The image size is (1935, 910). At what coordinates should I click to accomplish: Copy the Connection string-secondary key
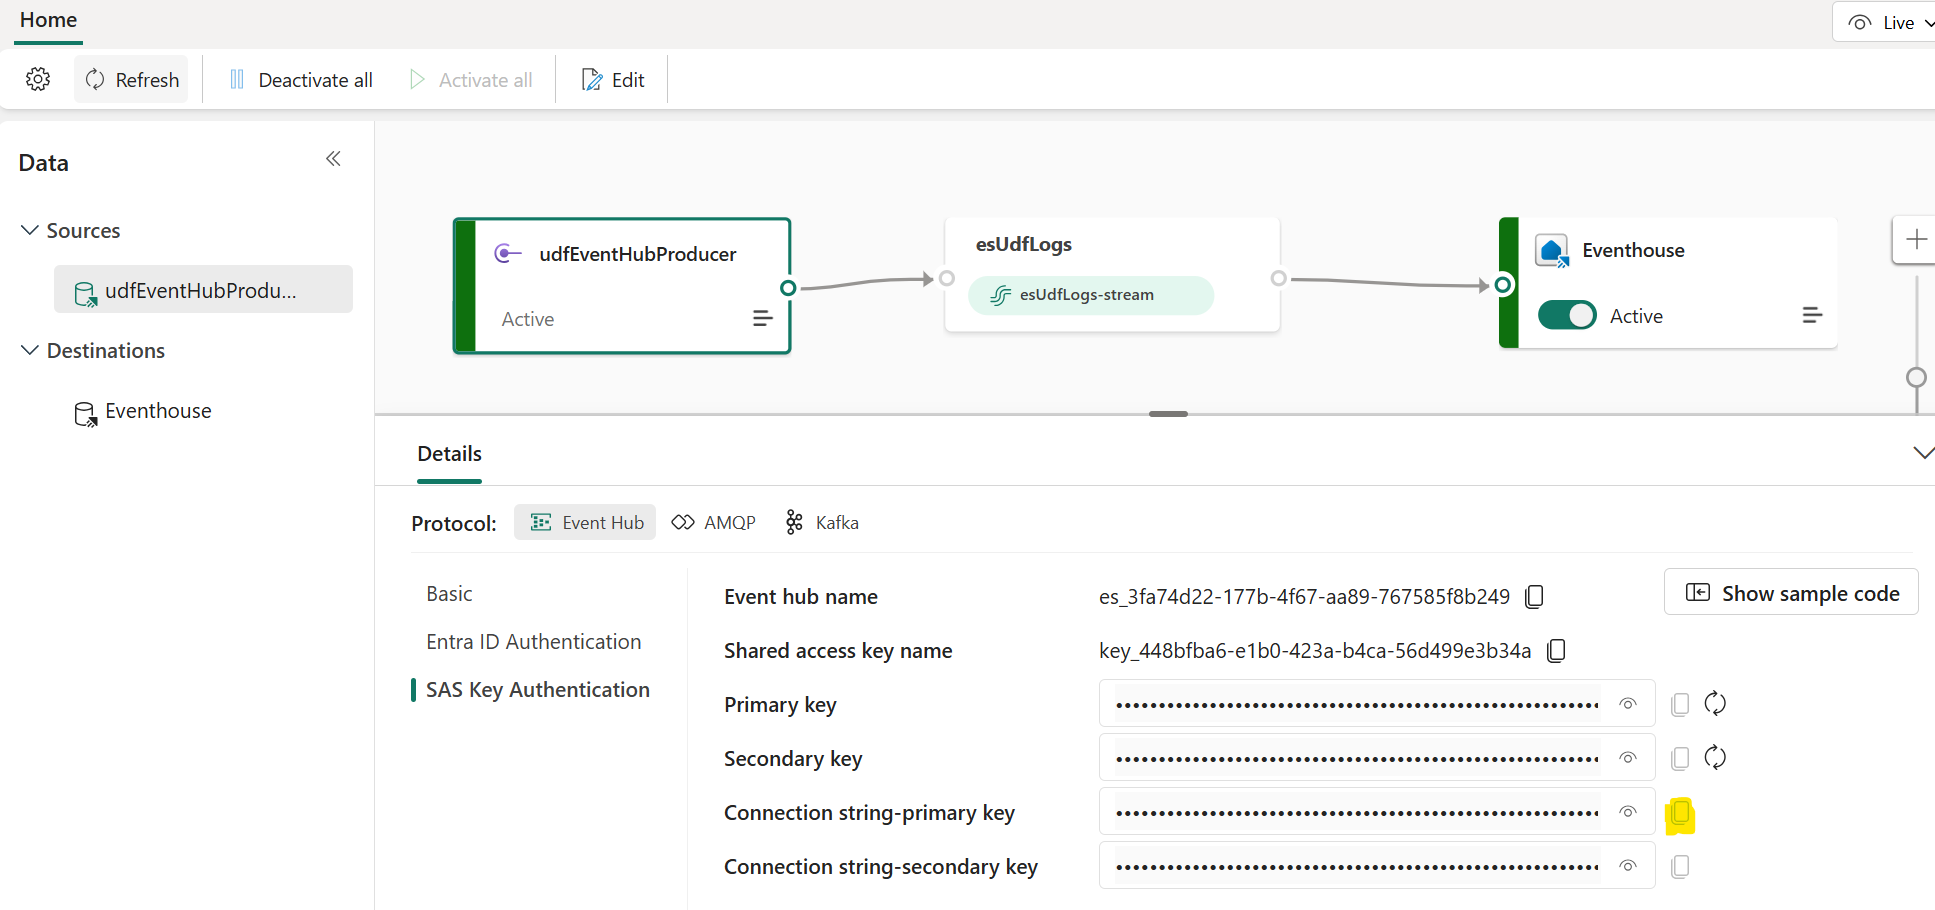click(x=1680, y=867)
